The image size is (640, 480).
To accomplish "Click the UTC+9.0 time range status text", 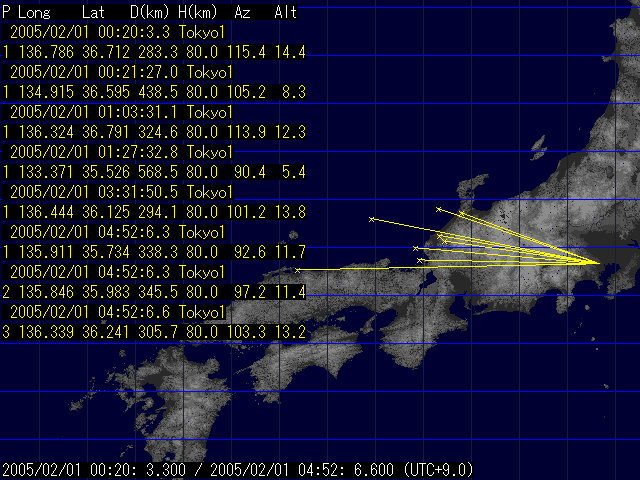I will [238, 470].
